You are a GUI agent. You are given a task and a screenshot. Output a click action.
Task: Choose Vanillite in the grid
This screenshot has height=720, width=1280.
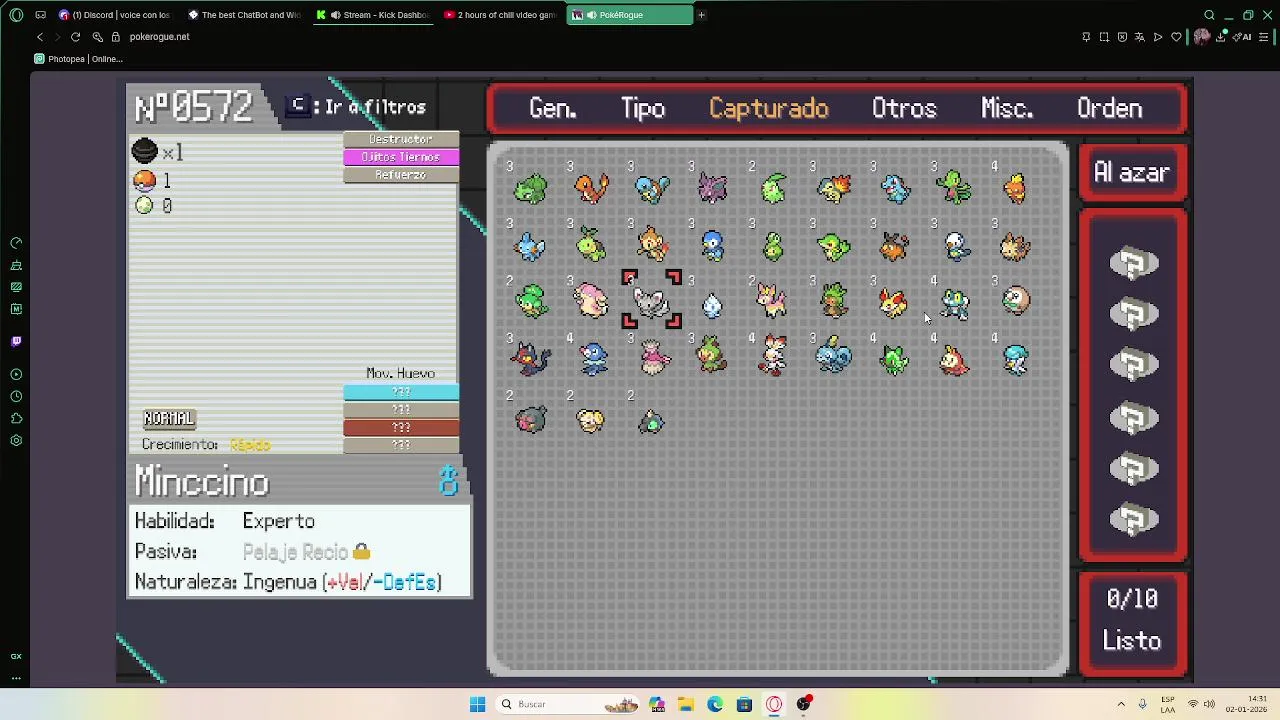tap(713, 303)
